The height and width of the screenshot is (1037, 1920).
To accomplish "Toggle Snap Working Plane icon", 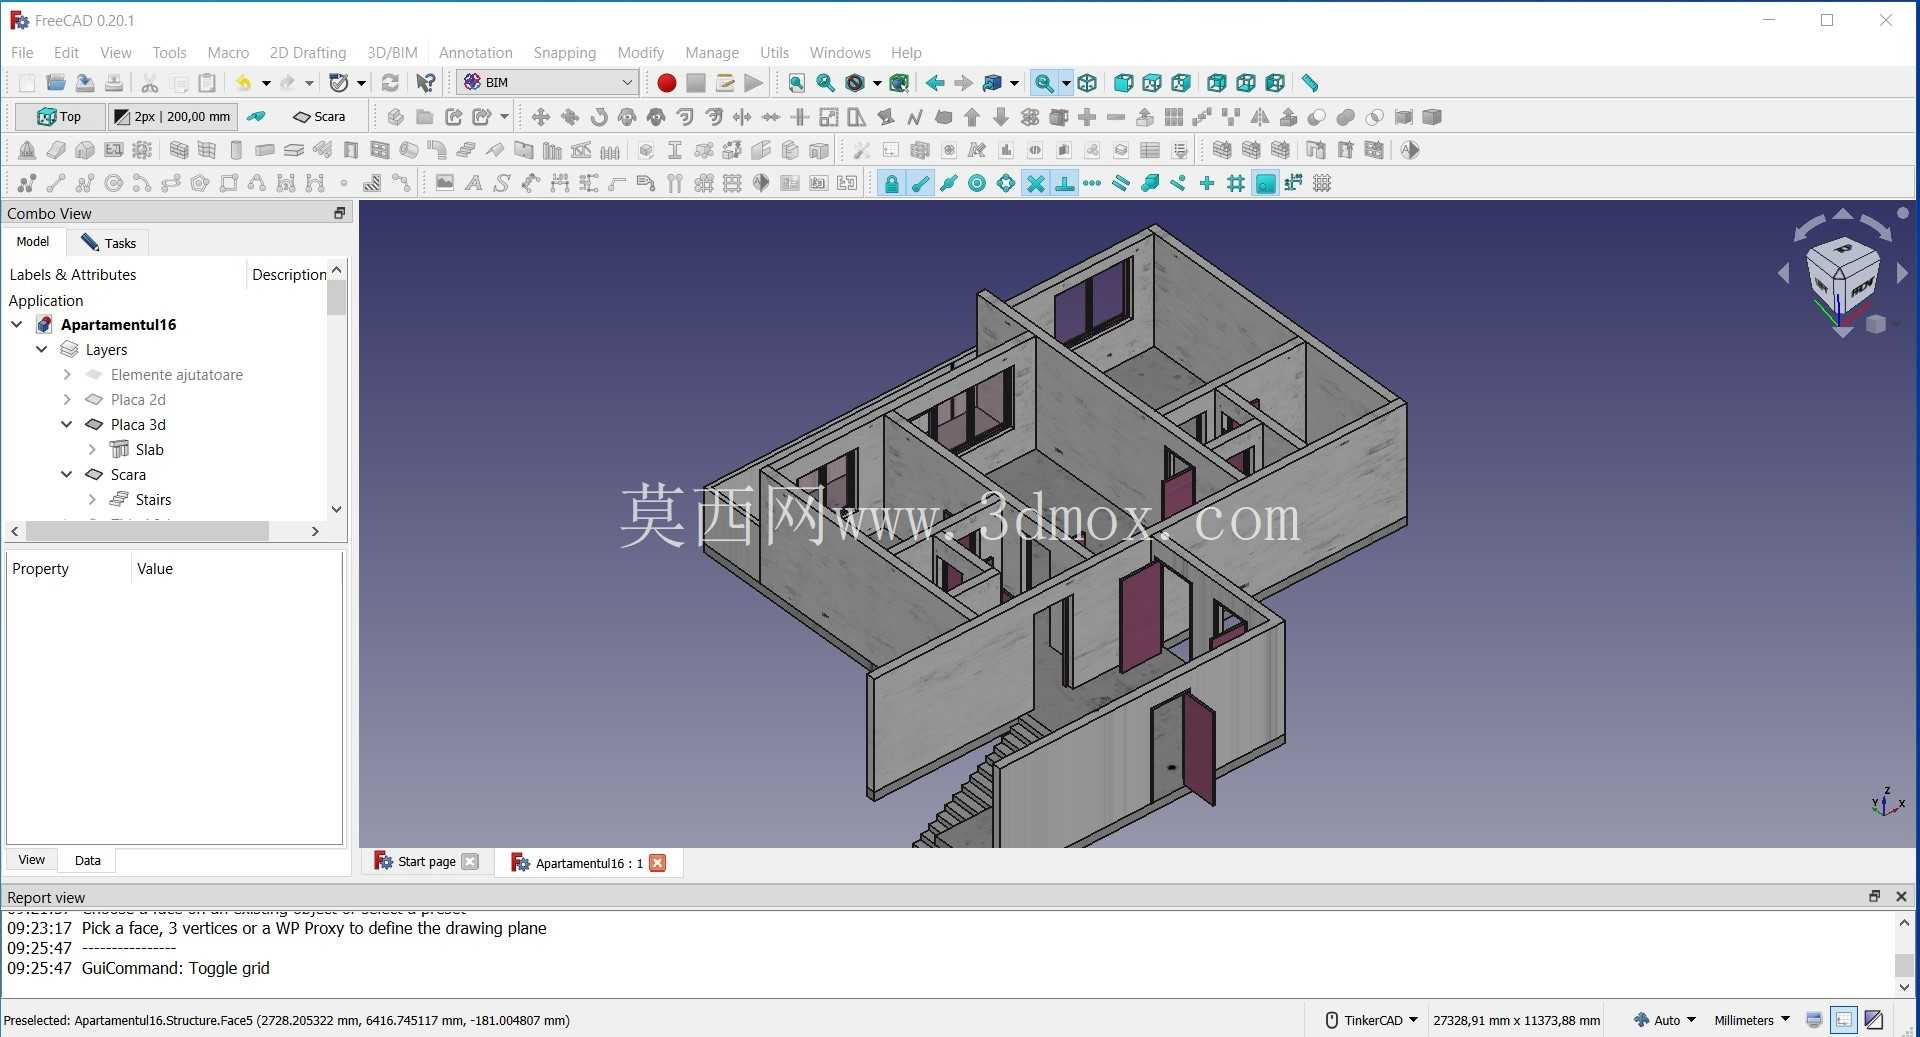I will (x=1266, y=183).
